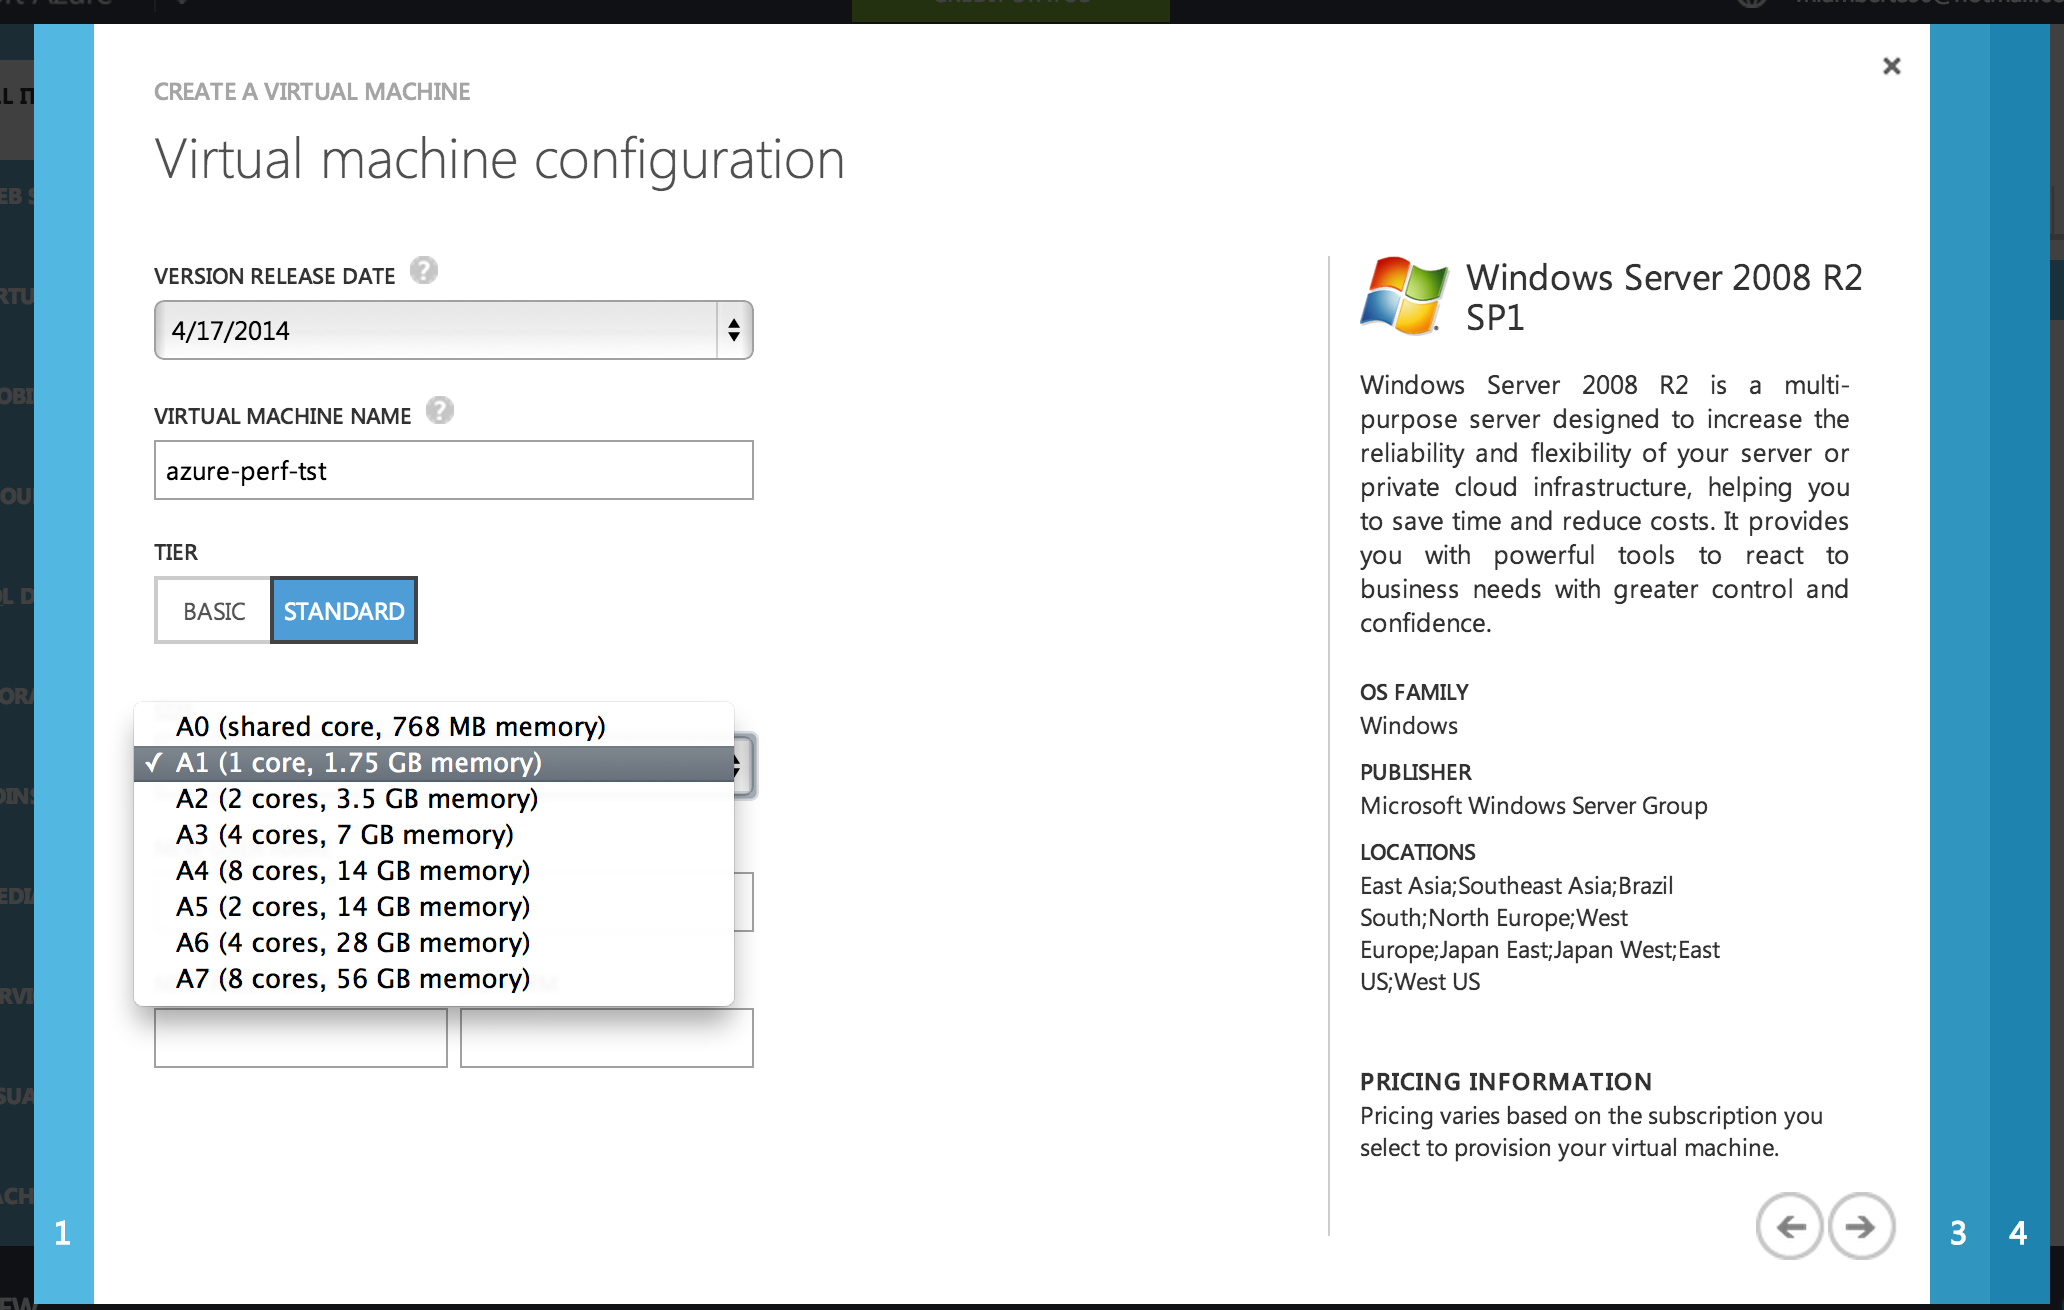Pick A4 8 cores 14 GB size
The height and width of the screenshot is (1310, 2064).
(353, 871)
